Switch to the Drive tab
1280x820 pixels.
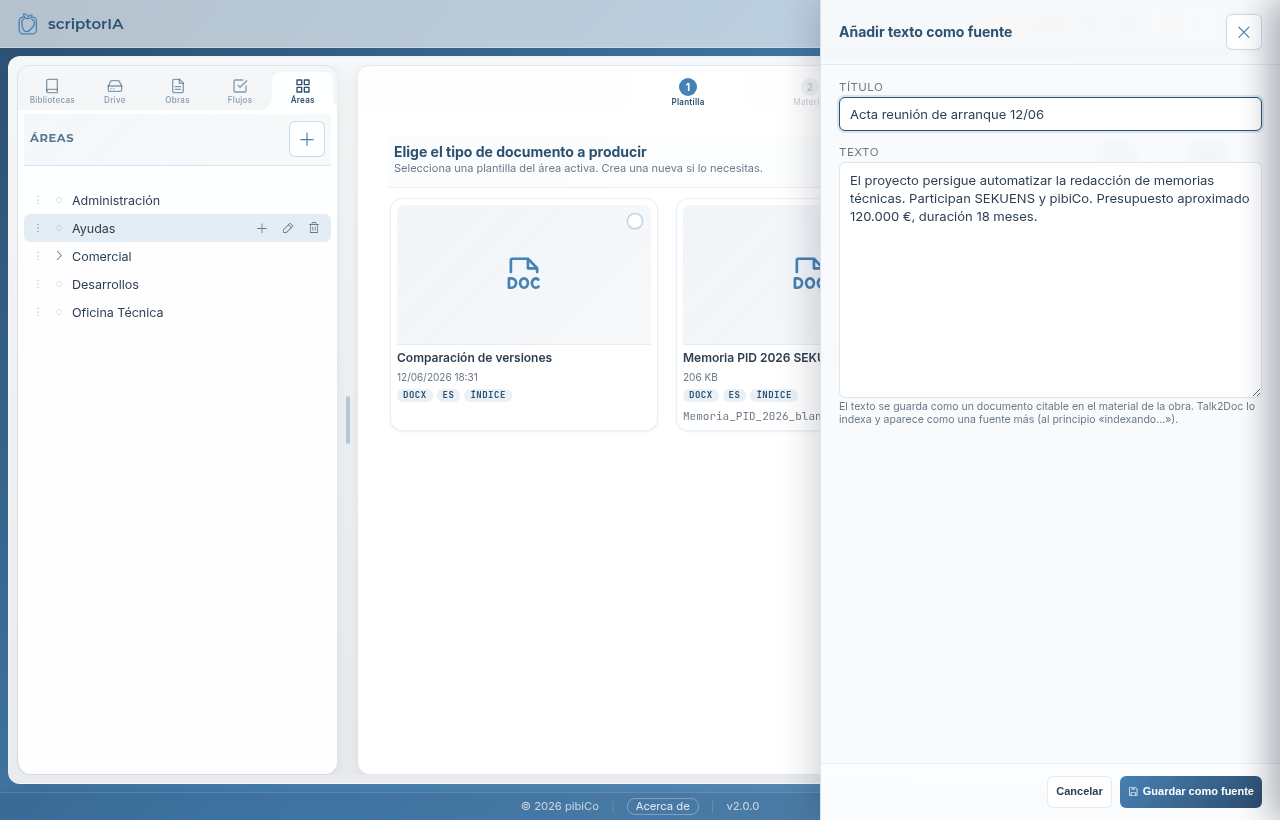[115, 91]
